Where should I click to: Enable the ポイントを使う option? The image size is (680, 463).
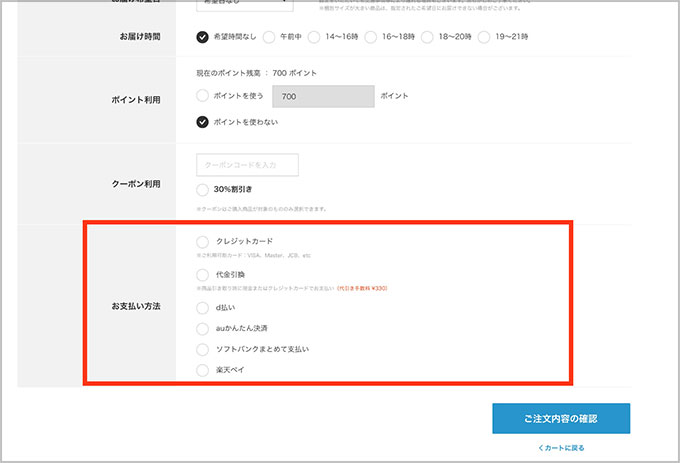(203, 96)
